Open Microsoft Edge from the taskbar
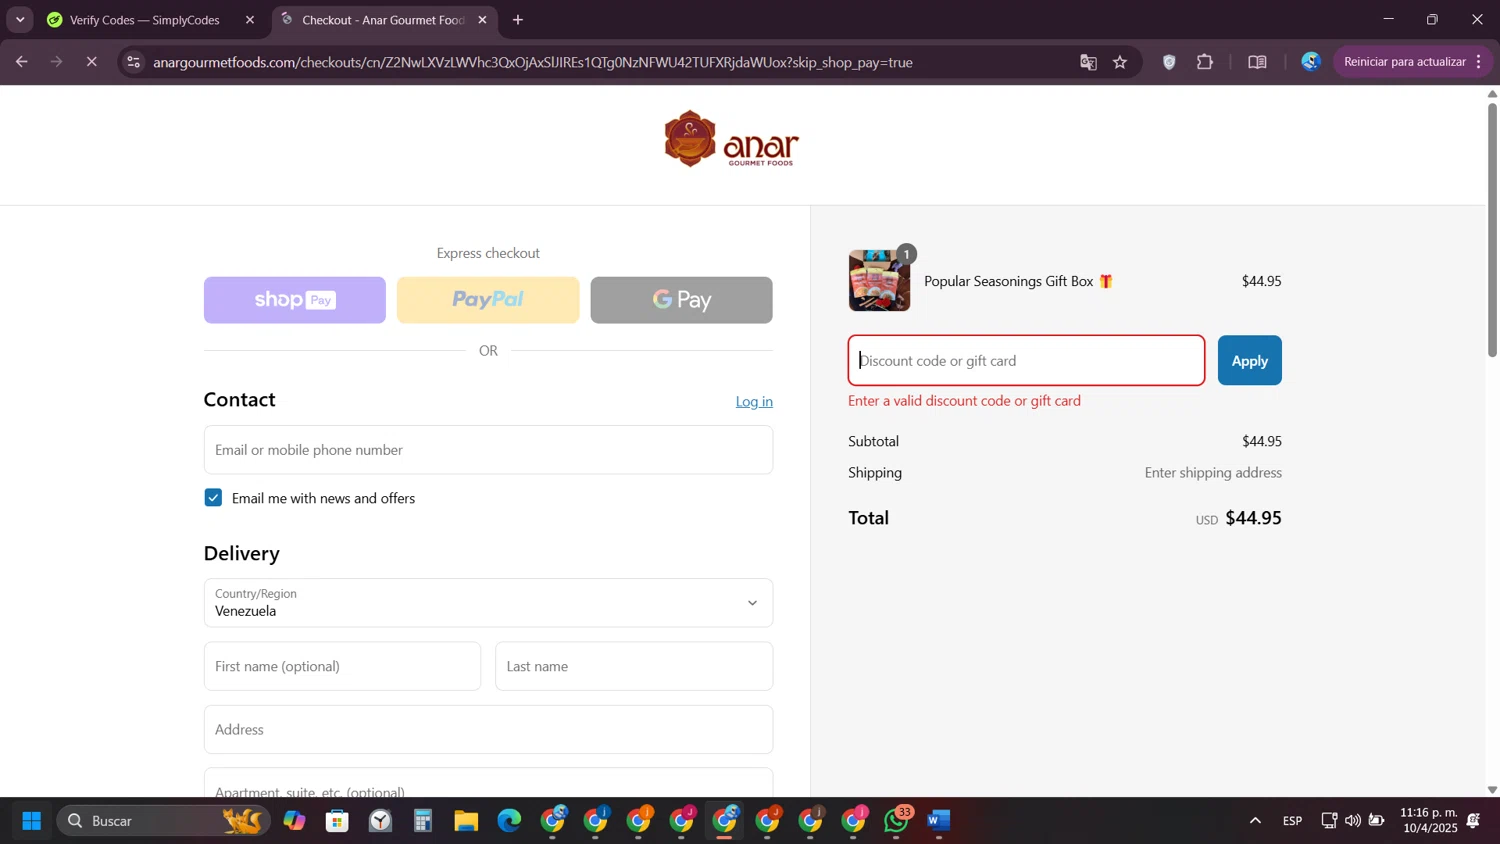1500x844 pixels. 509,821
